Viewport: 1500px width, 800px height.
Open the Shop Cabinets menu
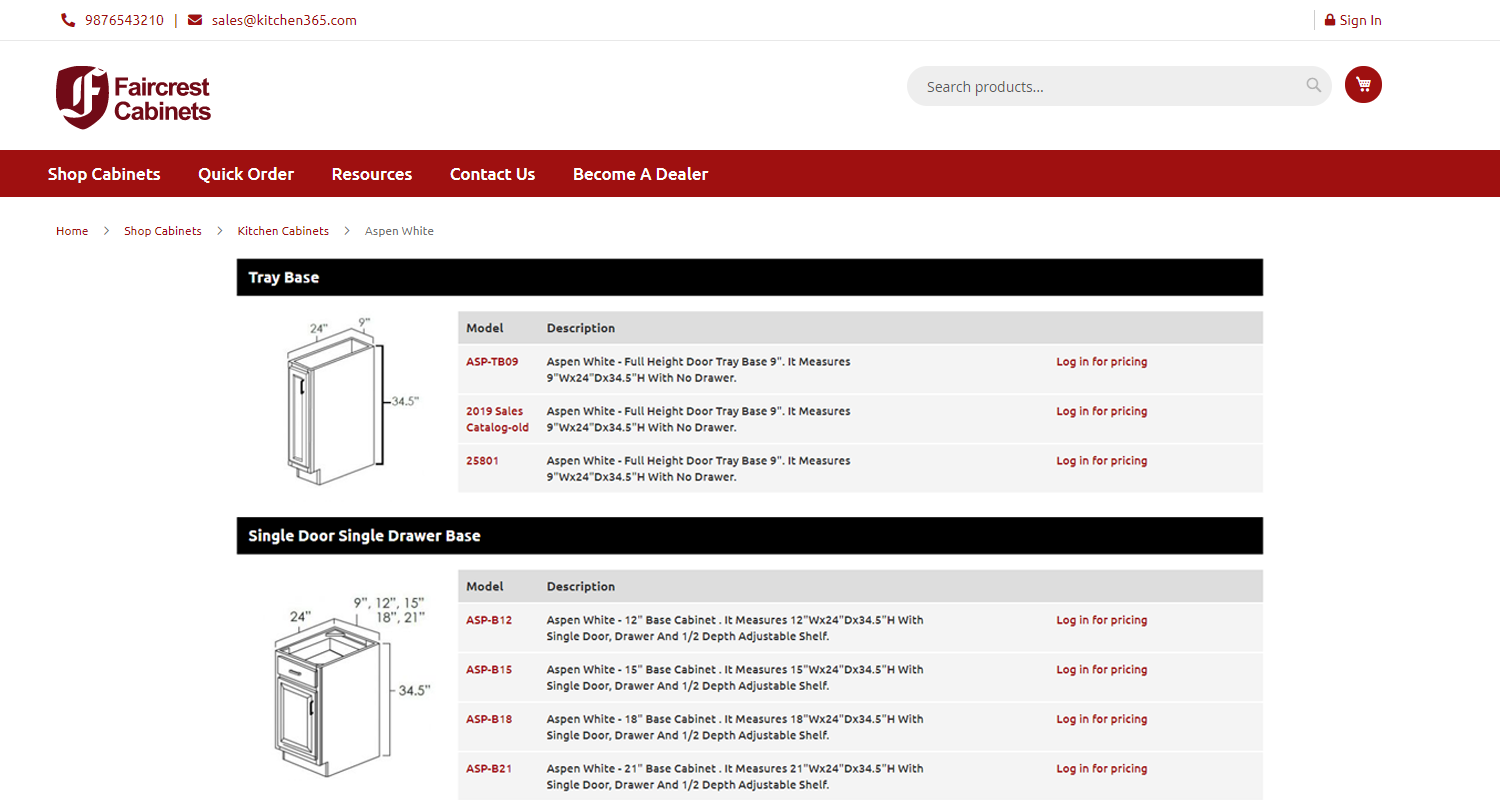(x=104, y=174)
